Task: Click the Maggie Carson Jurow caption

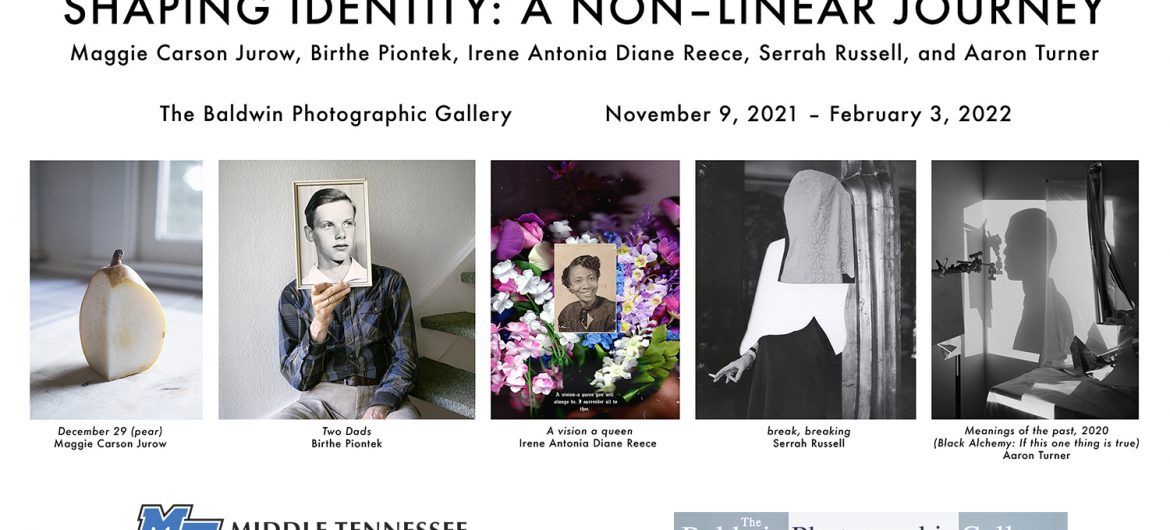Action: coord(110,443)
